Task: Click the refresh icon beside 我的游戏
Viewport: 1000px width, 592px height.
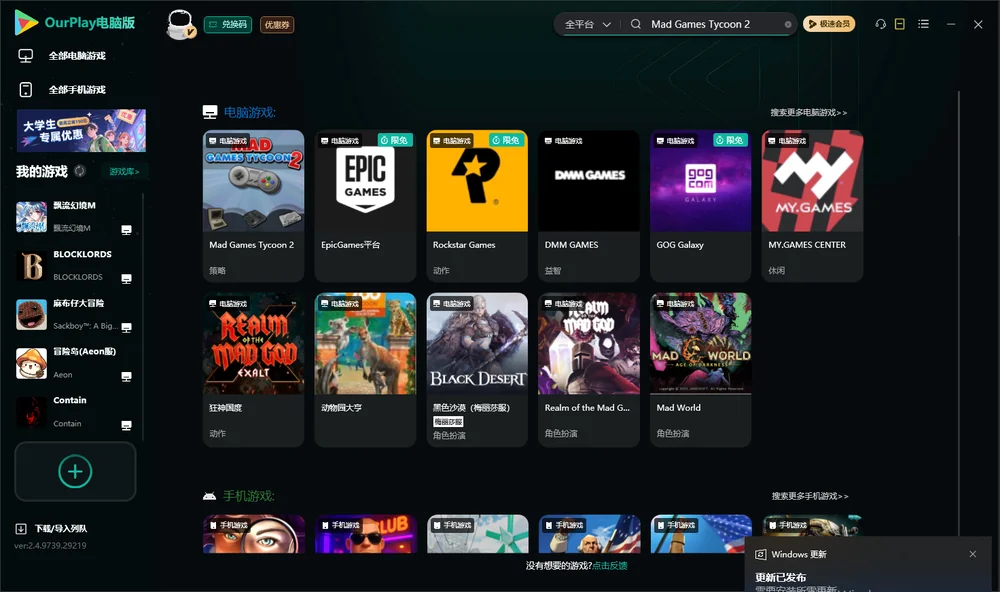Action: point(80,171)
